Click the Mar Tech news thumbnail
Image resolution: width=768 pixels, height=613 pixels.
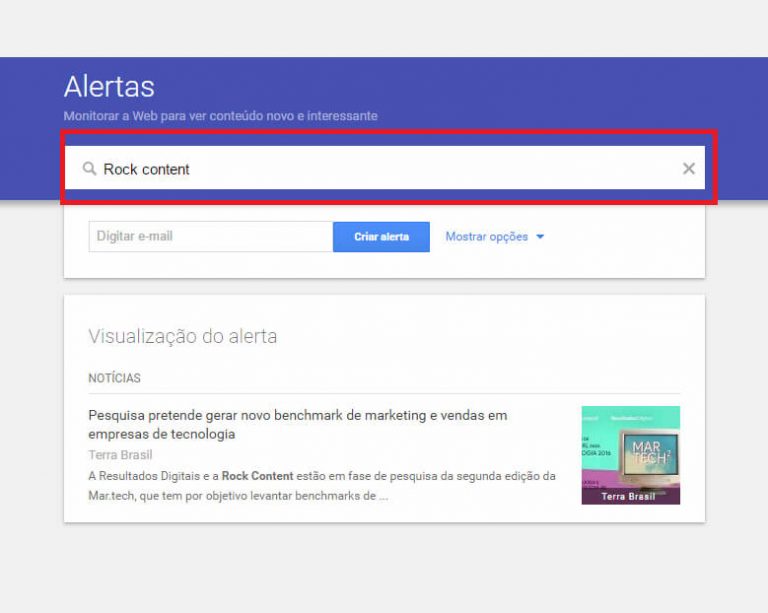630,455
